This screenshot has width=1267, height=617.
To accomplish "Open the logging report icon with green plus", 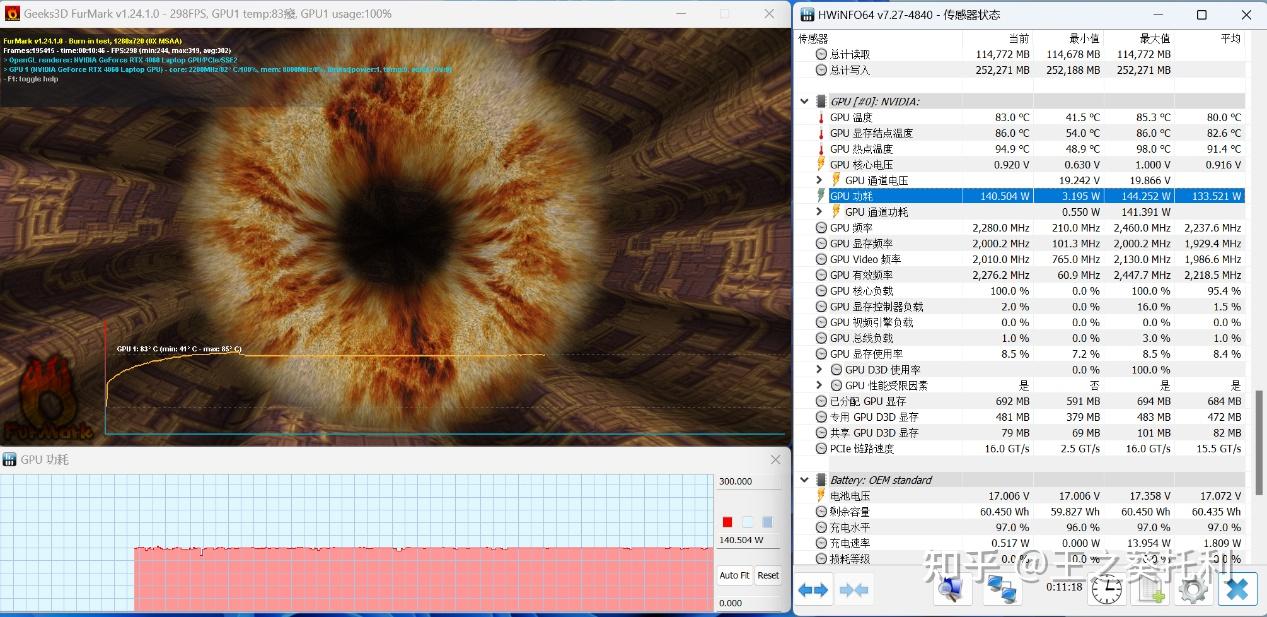I will coord(1148,590).
